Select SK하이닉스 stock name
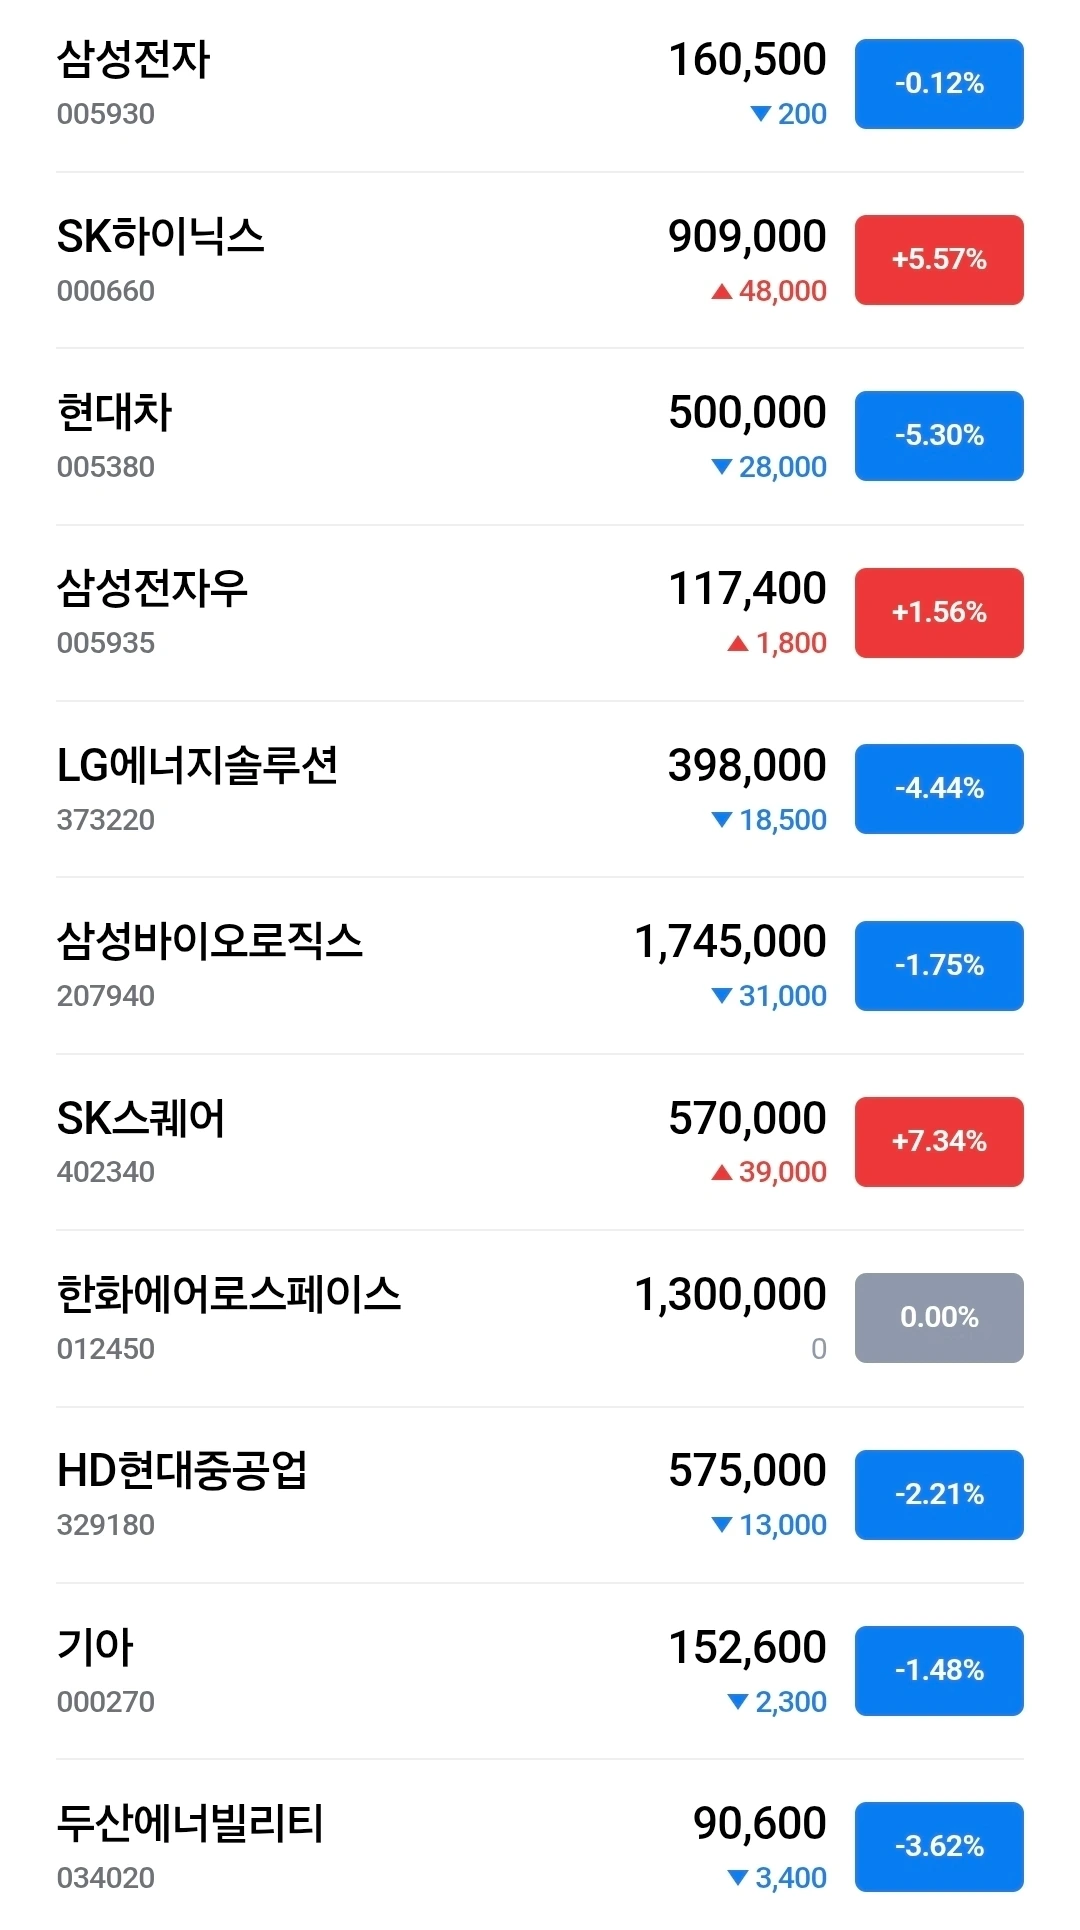Image resolution: width=1080 pixels, height=1930 pixels. 160,237
